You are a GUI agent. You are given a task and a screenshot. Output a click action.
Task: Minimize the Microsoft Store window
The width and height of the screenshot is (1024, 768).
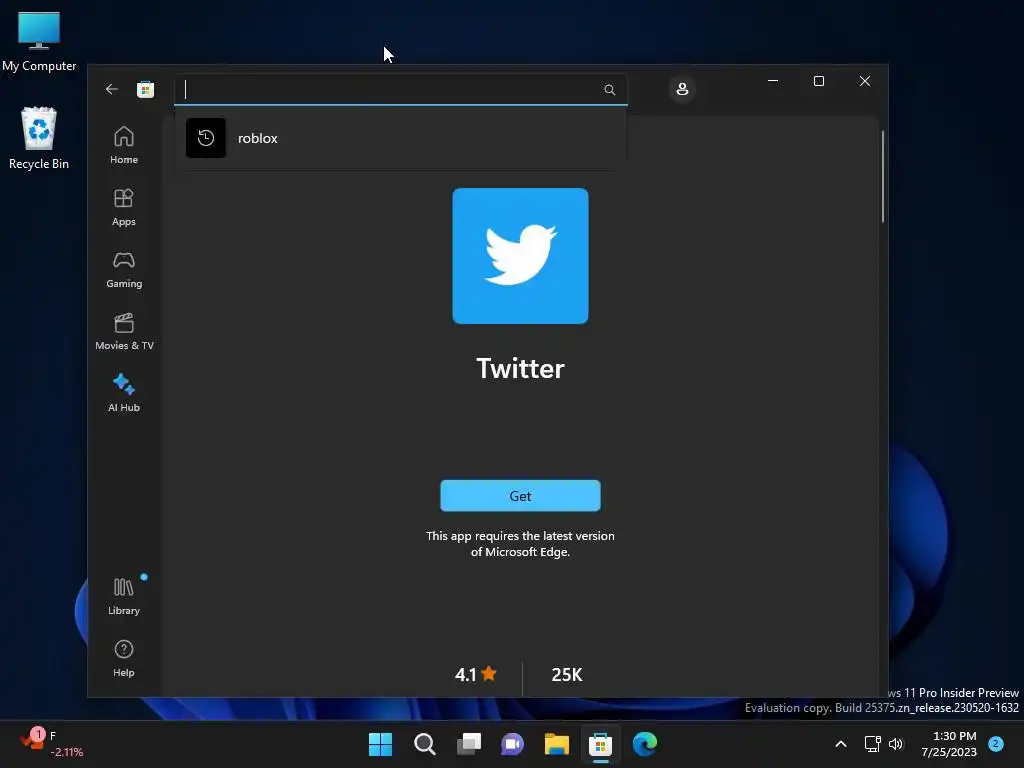coord(773,81)
